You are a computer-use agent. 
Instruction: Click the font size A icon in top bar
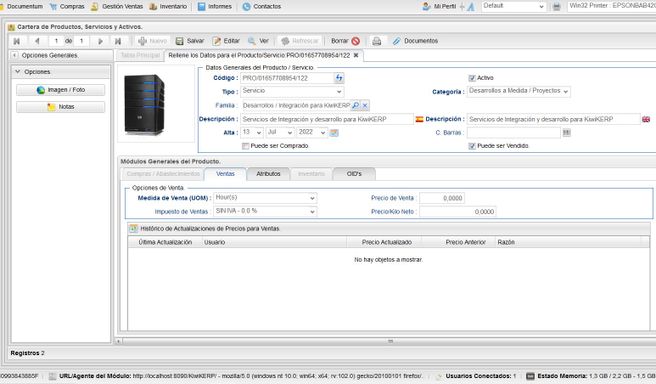pos(471,6)
